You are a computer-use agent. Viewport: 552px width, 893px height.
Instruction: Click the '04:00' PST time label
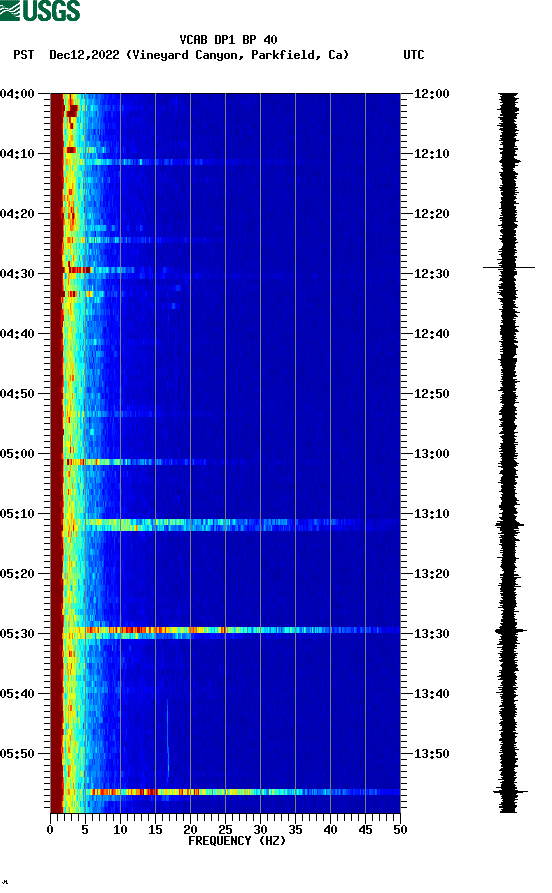pos(17,93)
